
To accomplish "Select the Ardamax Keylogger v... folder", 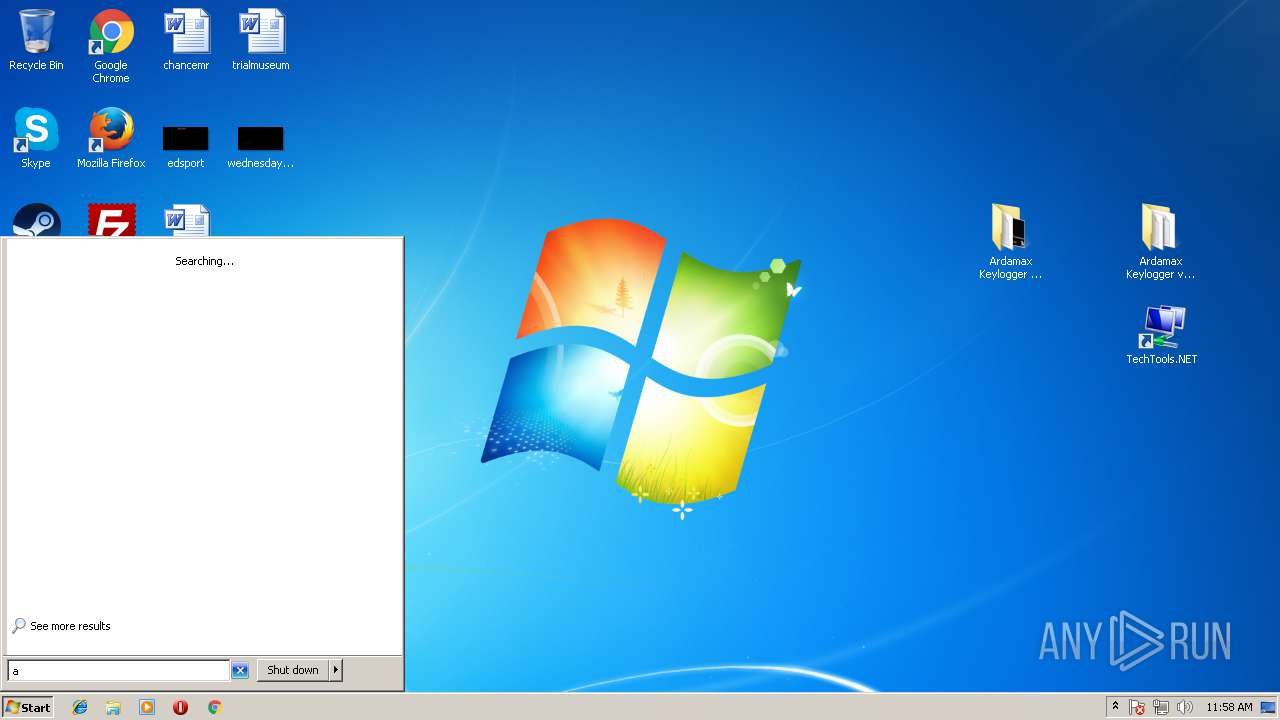I will point(1160,242).
